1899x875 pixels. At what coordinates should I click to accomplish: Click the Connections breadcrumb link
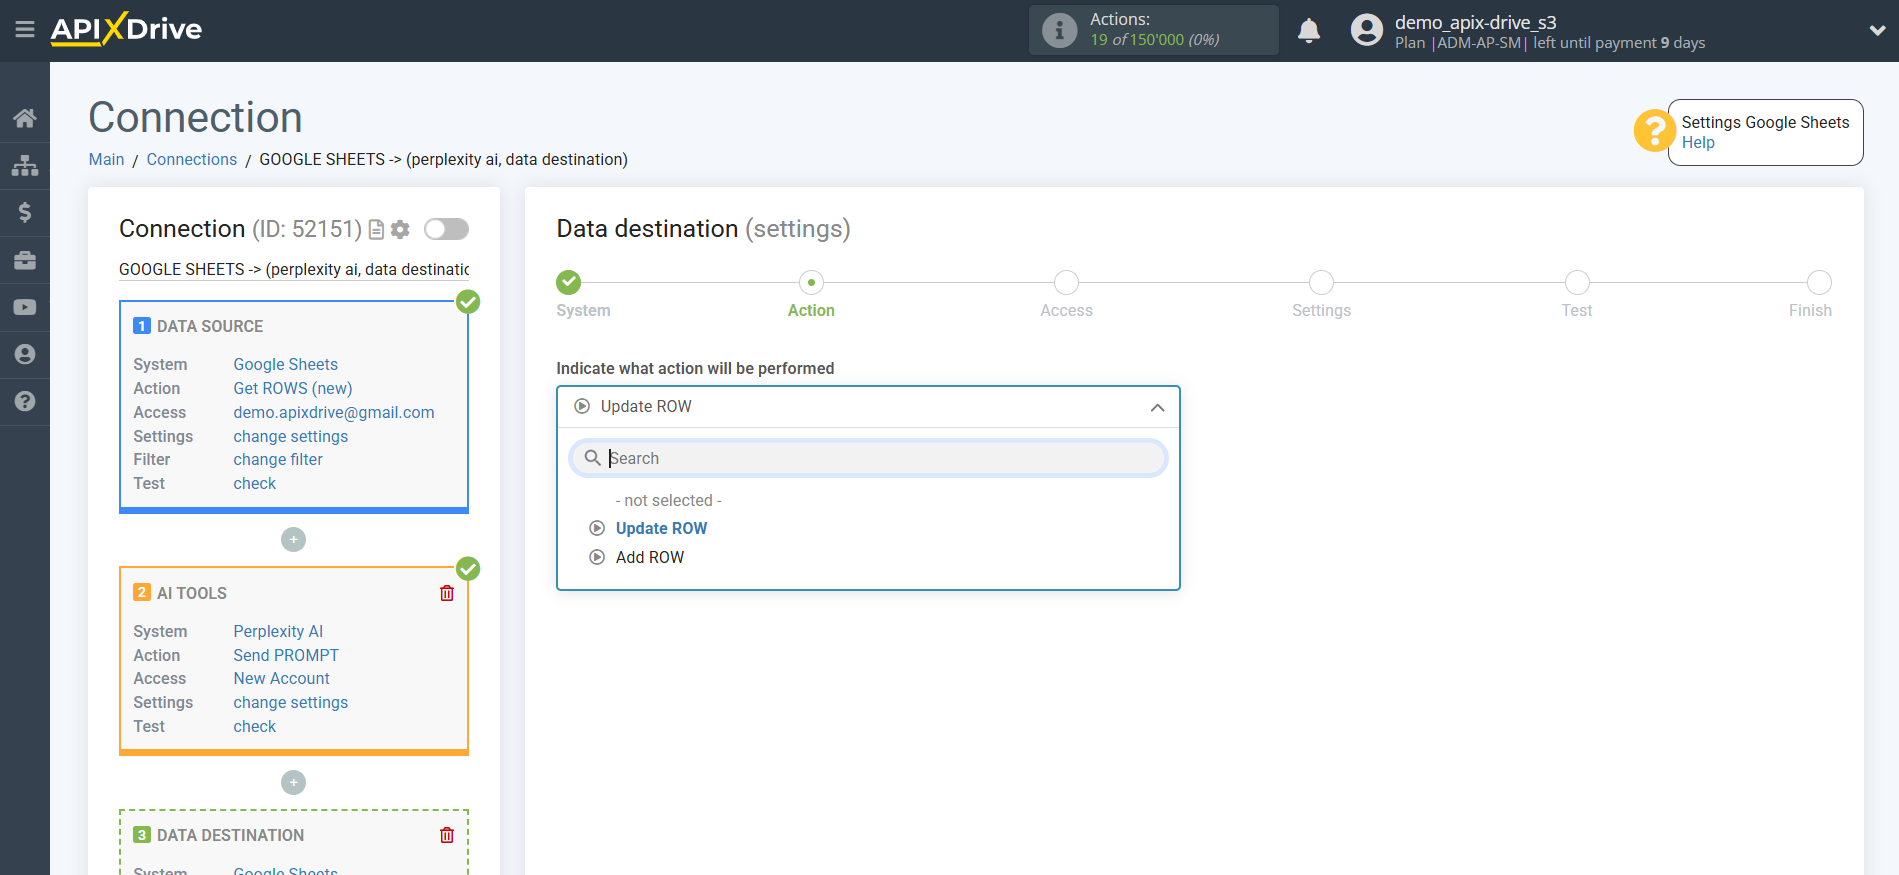[x=191, y=160]
